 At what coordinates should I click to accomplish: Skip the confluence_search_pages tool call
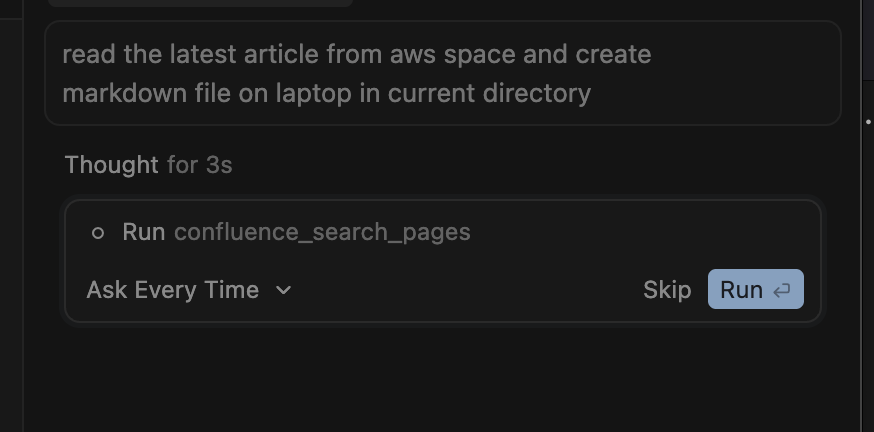tap(667, 290)
